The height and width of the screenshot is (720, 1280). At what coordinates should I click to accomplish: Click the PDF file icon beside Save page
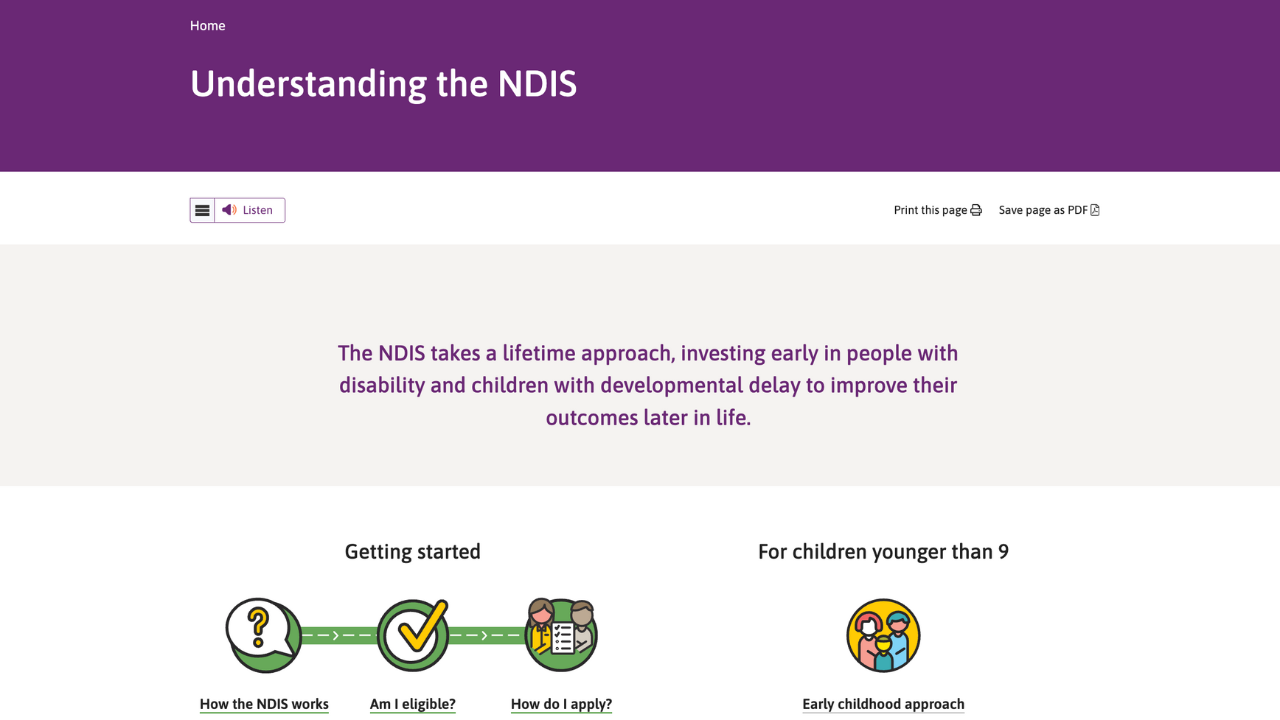[1095, 209]
